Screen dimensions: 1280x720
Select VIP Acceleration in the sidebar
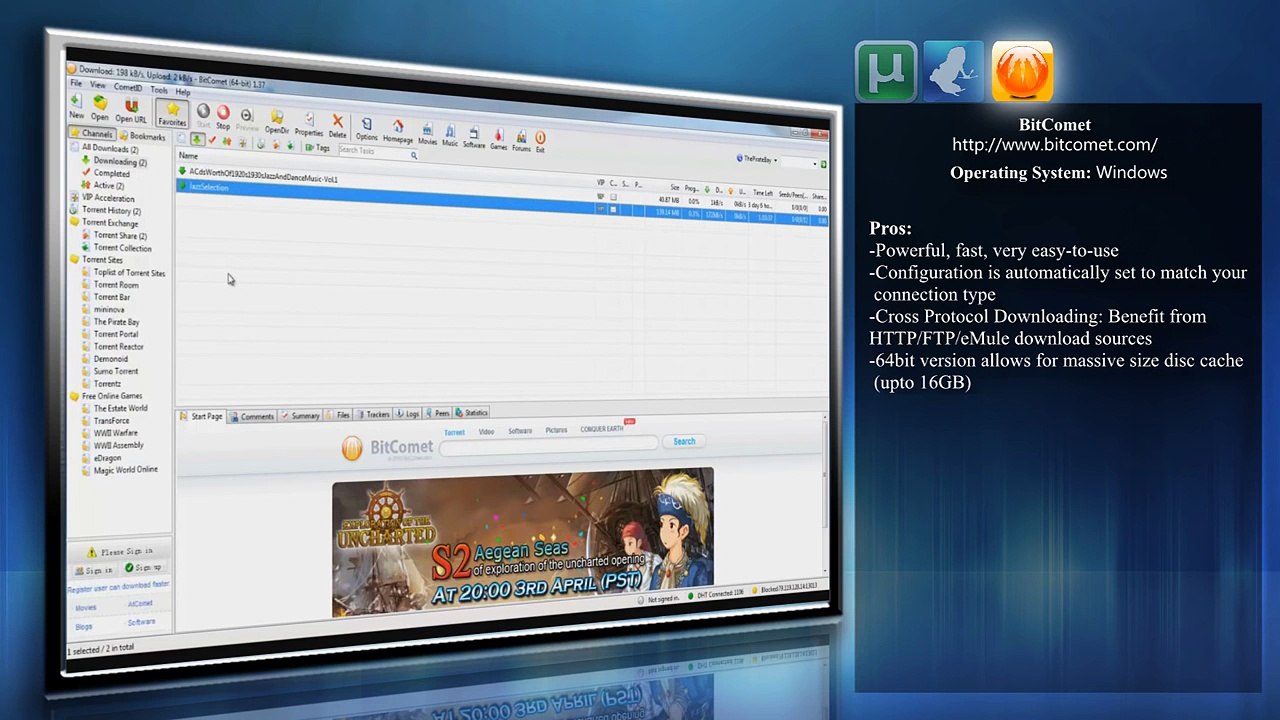coord(102,198)
